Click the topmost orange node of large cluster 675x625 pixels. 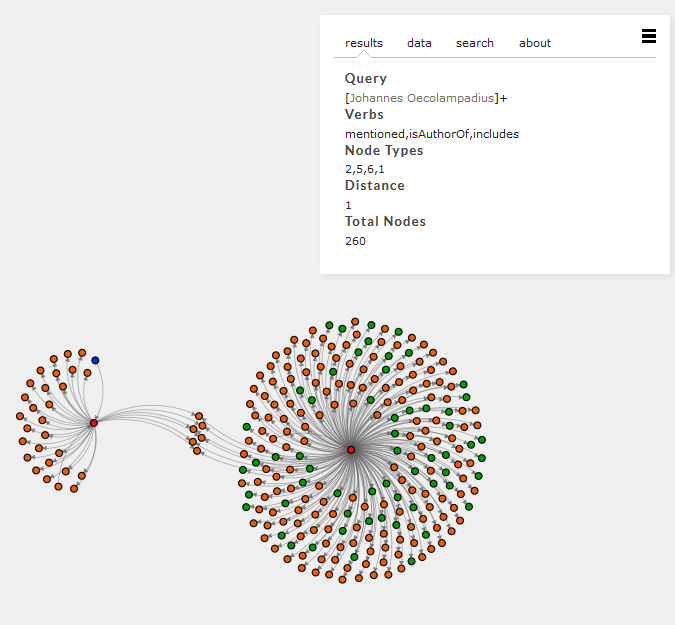pyautogui.click(x=355, y=322)
